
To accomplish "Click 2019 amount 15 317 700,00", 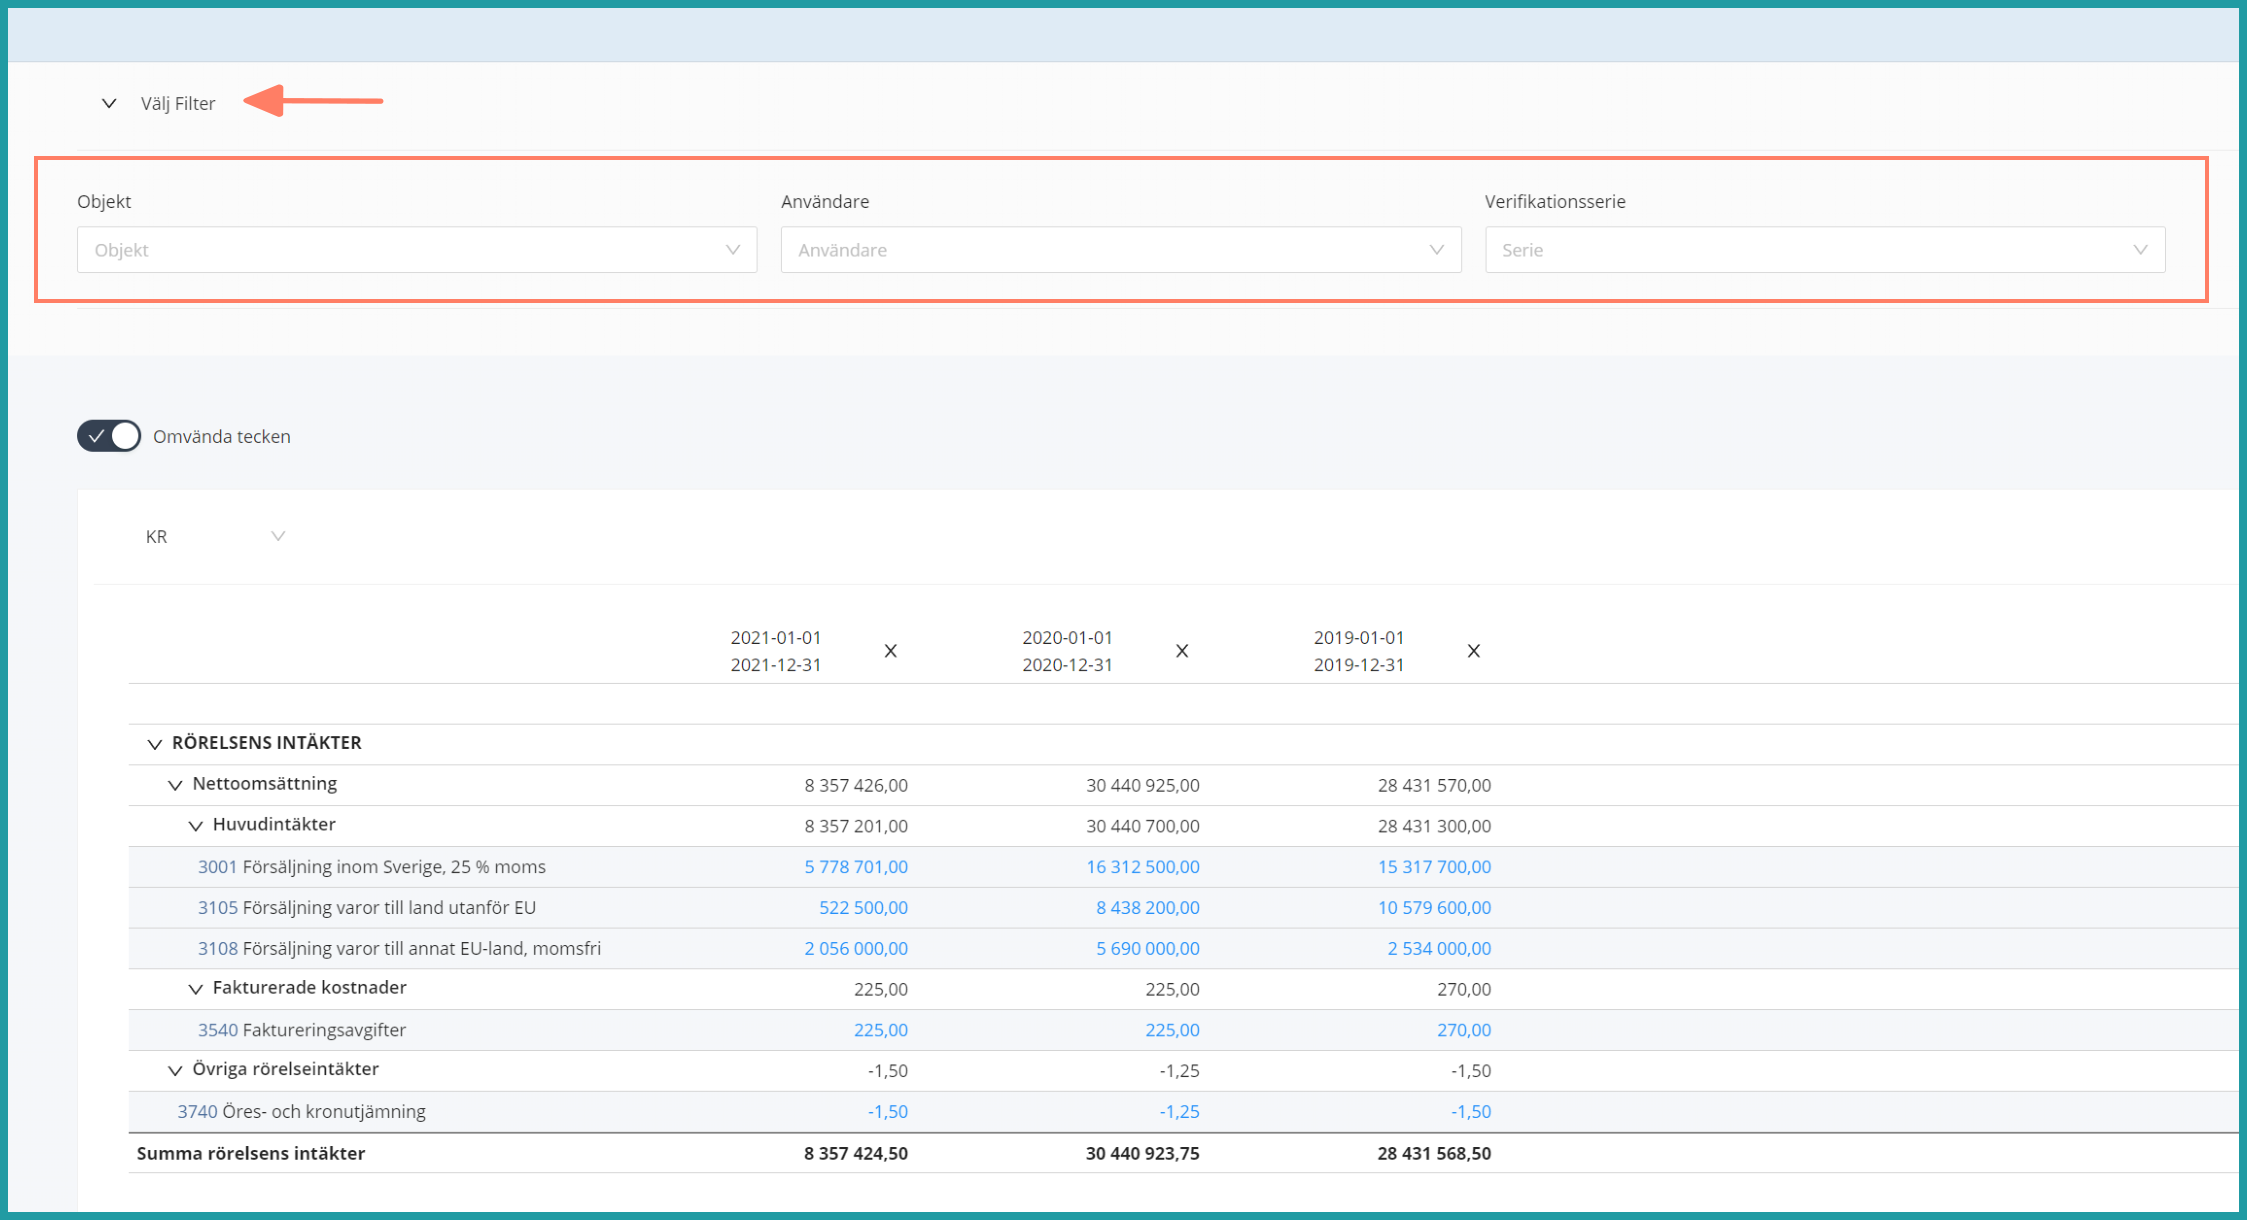I will click(x=1434, y=867).
